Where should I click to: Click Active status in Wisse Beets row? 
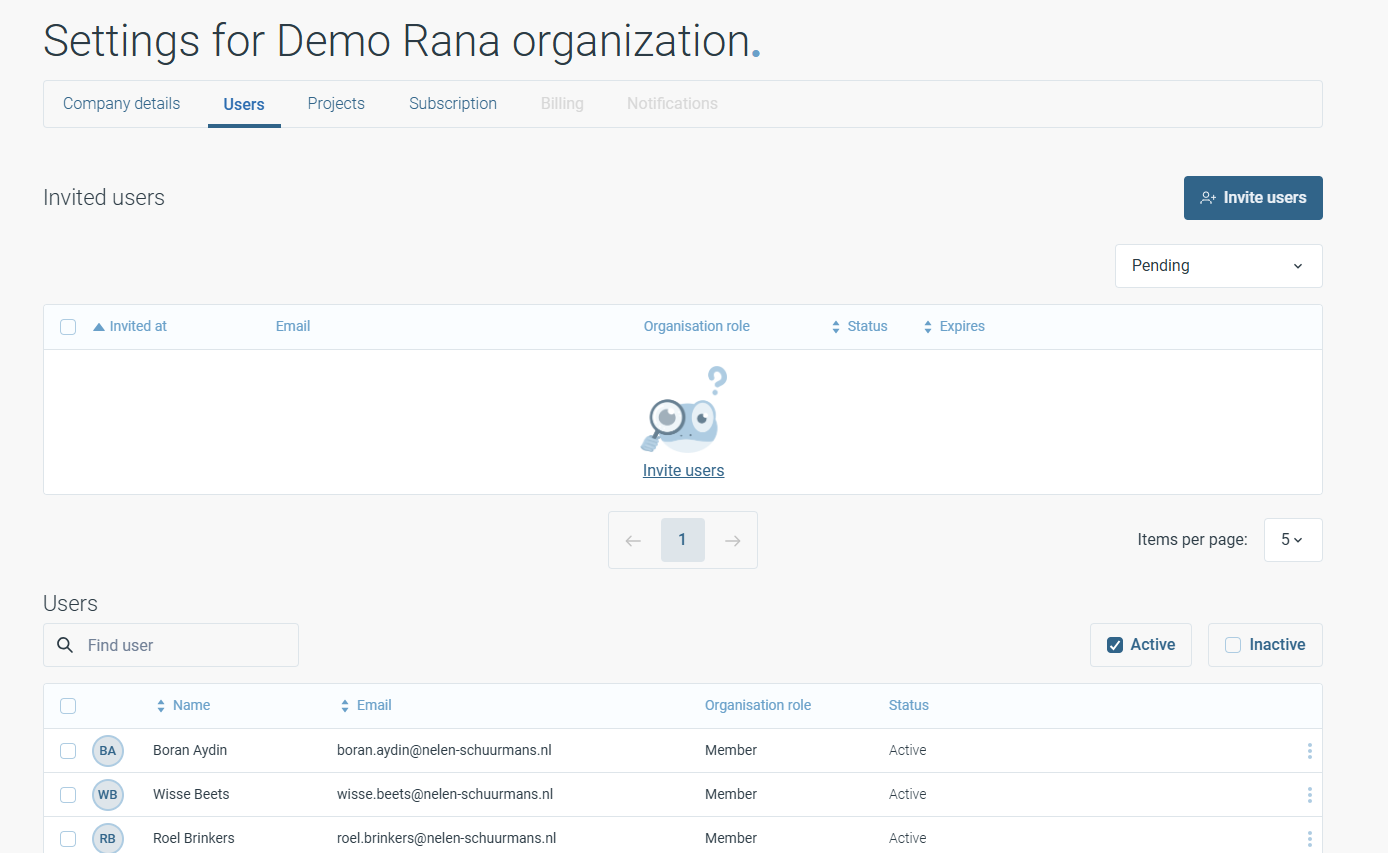tap(908, 795)
